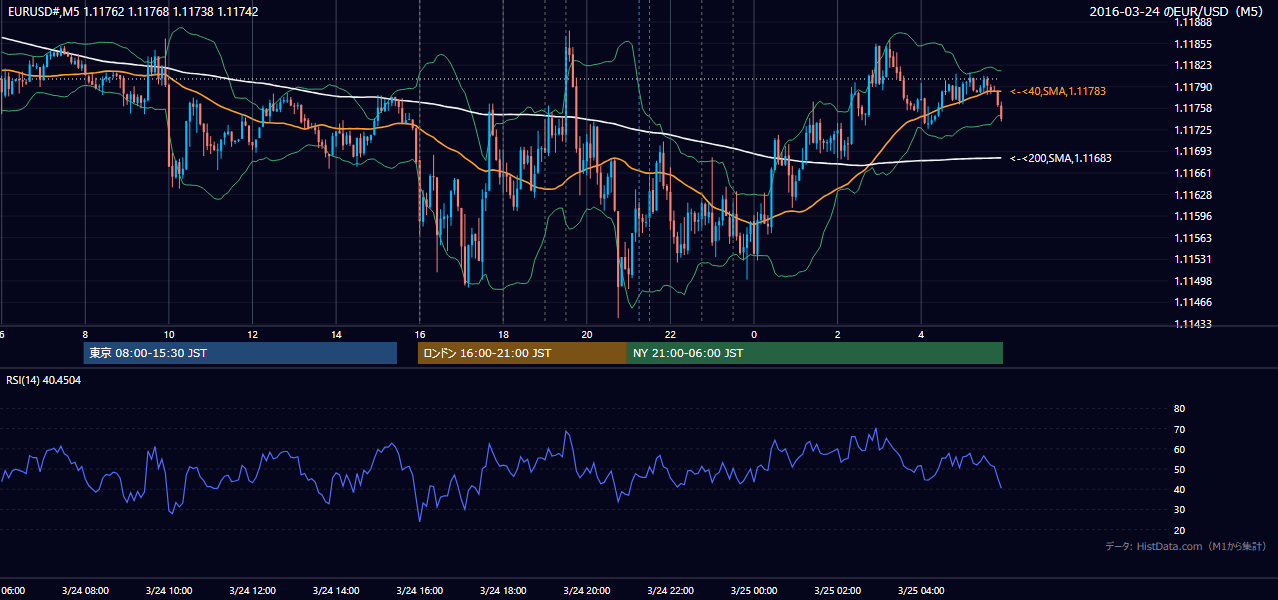This screenshot has height=600, width=1278.
Task: Click price axis value 1.11790
Action: click(1193, 87)
